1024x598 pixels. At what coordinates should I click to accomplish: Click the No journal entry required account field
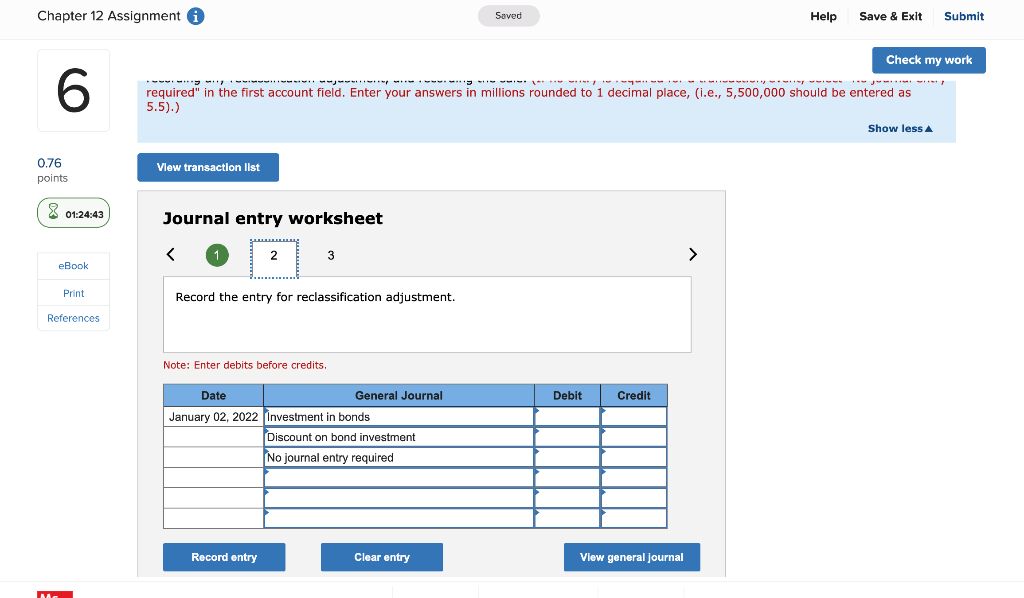pyautogui.click(x=398, y=457)
